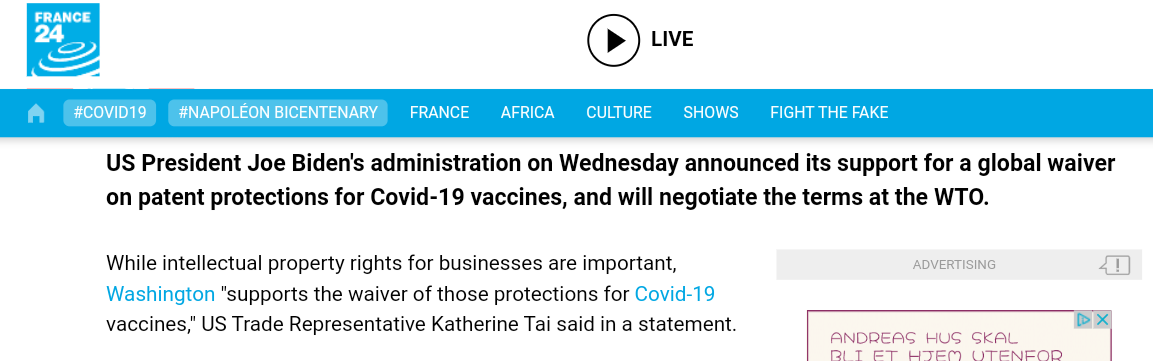The width and height of the screenshot is (1153, 361).
Task: Click the Katherine Tai statement paragraph
Action: tap(421, 294)
